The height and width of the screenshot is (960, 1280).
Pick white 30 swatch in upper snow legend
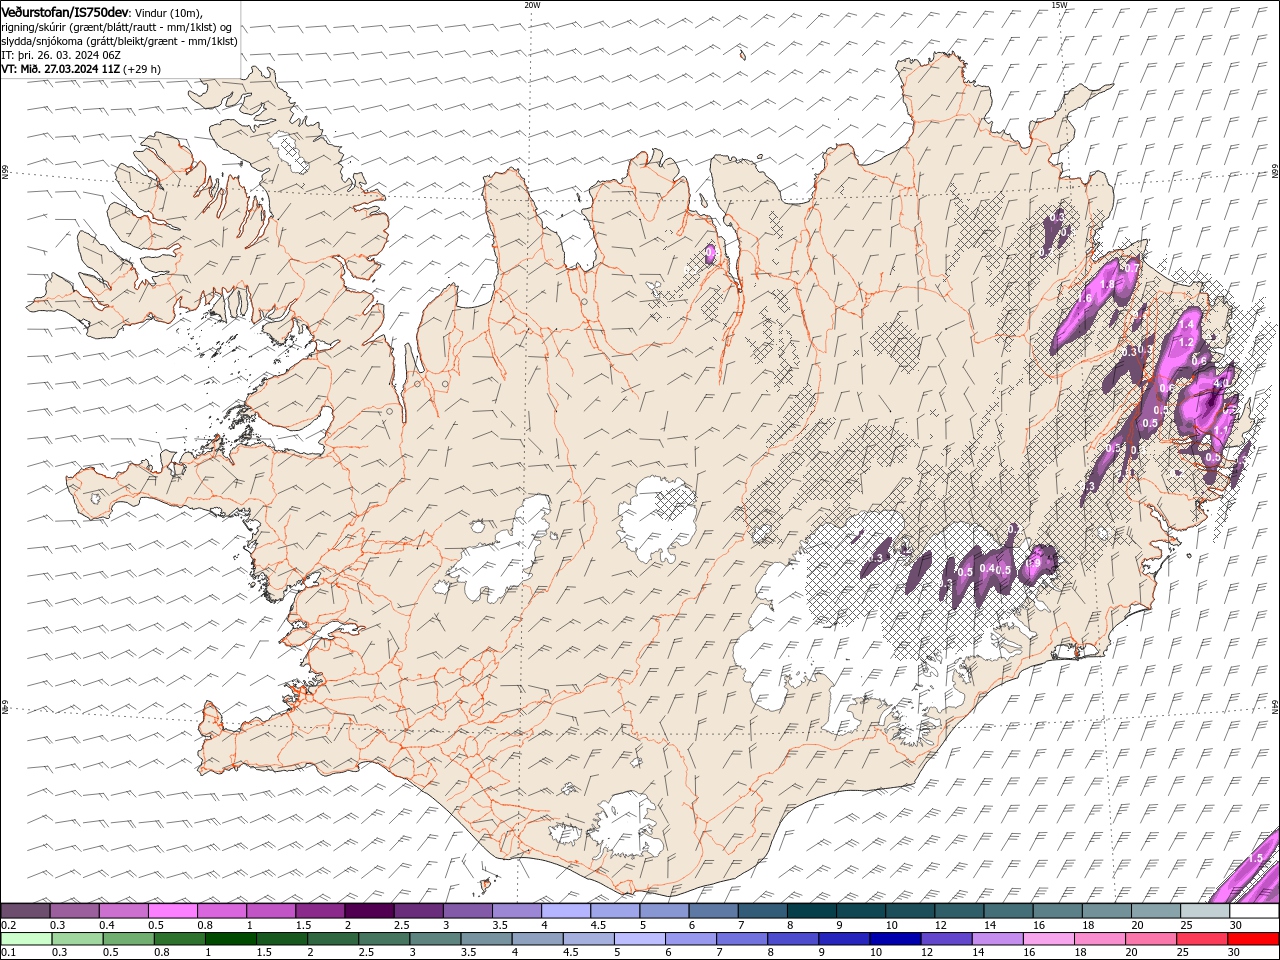[x=1253, y=910]
